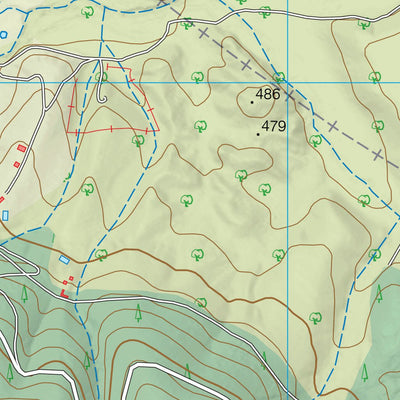Viewport: 400px width, 400px height.
Task: Click the black dot marking spot height 486
Action: pyautogui.click(x=252, y=102)
